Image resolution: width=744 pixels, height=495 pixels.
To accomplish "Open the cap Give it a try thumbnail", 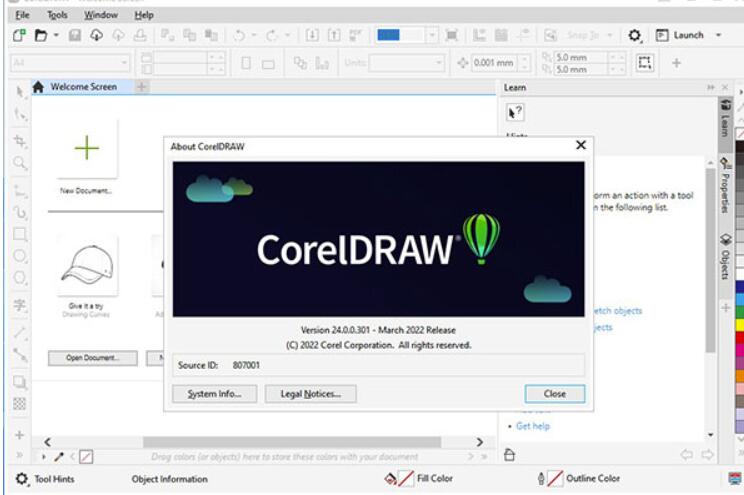I will tap(87, 266).
